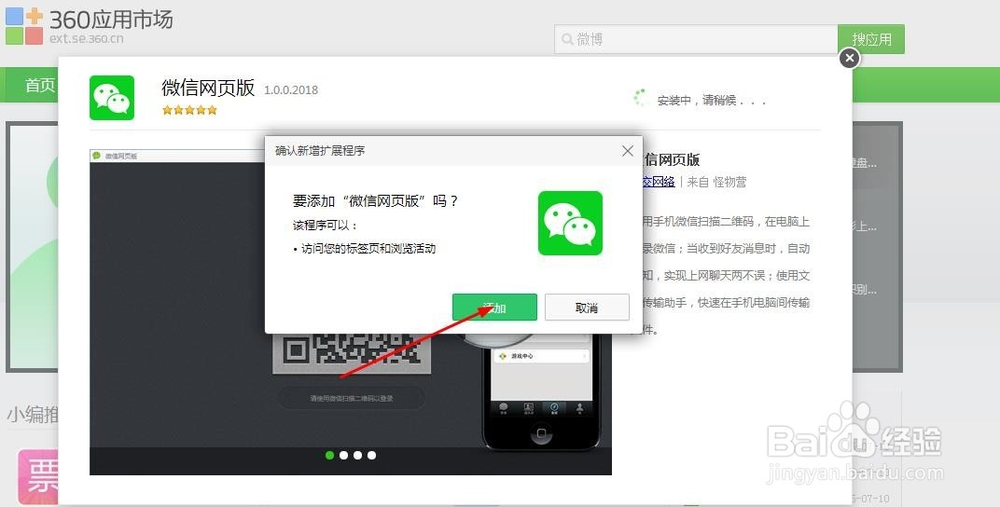
Task: Click into the 微博 search input field
Action: tap(696, 39)
